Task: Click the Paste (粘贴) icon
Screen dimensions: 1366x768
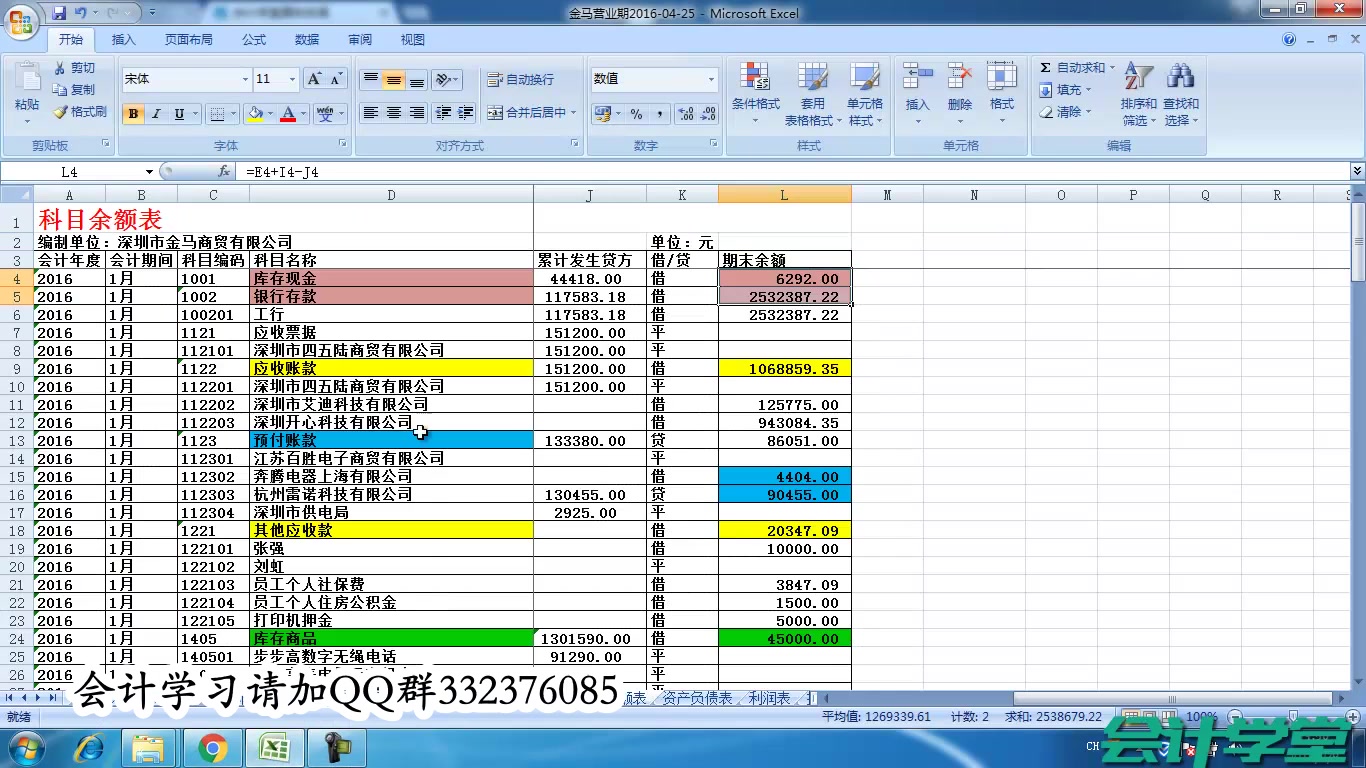Action: pyautogui.click(x=25, y=90)
